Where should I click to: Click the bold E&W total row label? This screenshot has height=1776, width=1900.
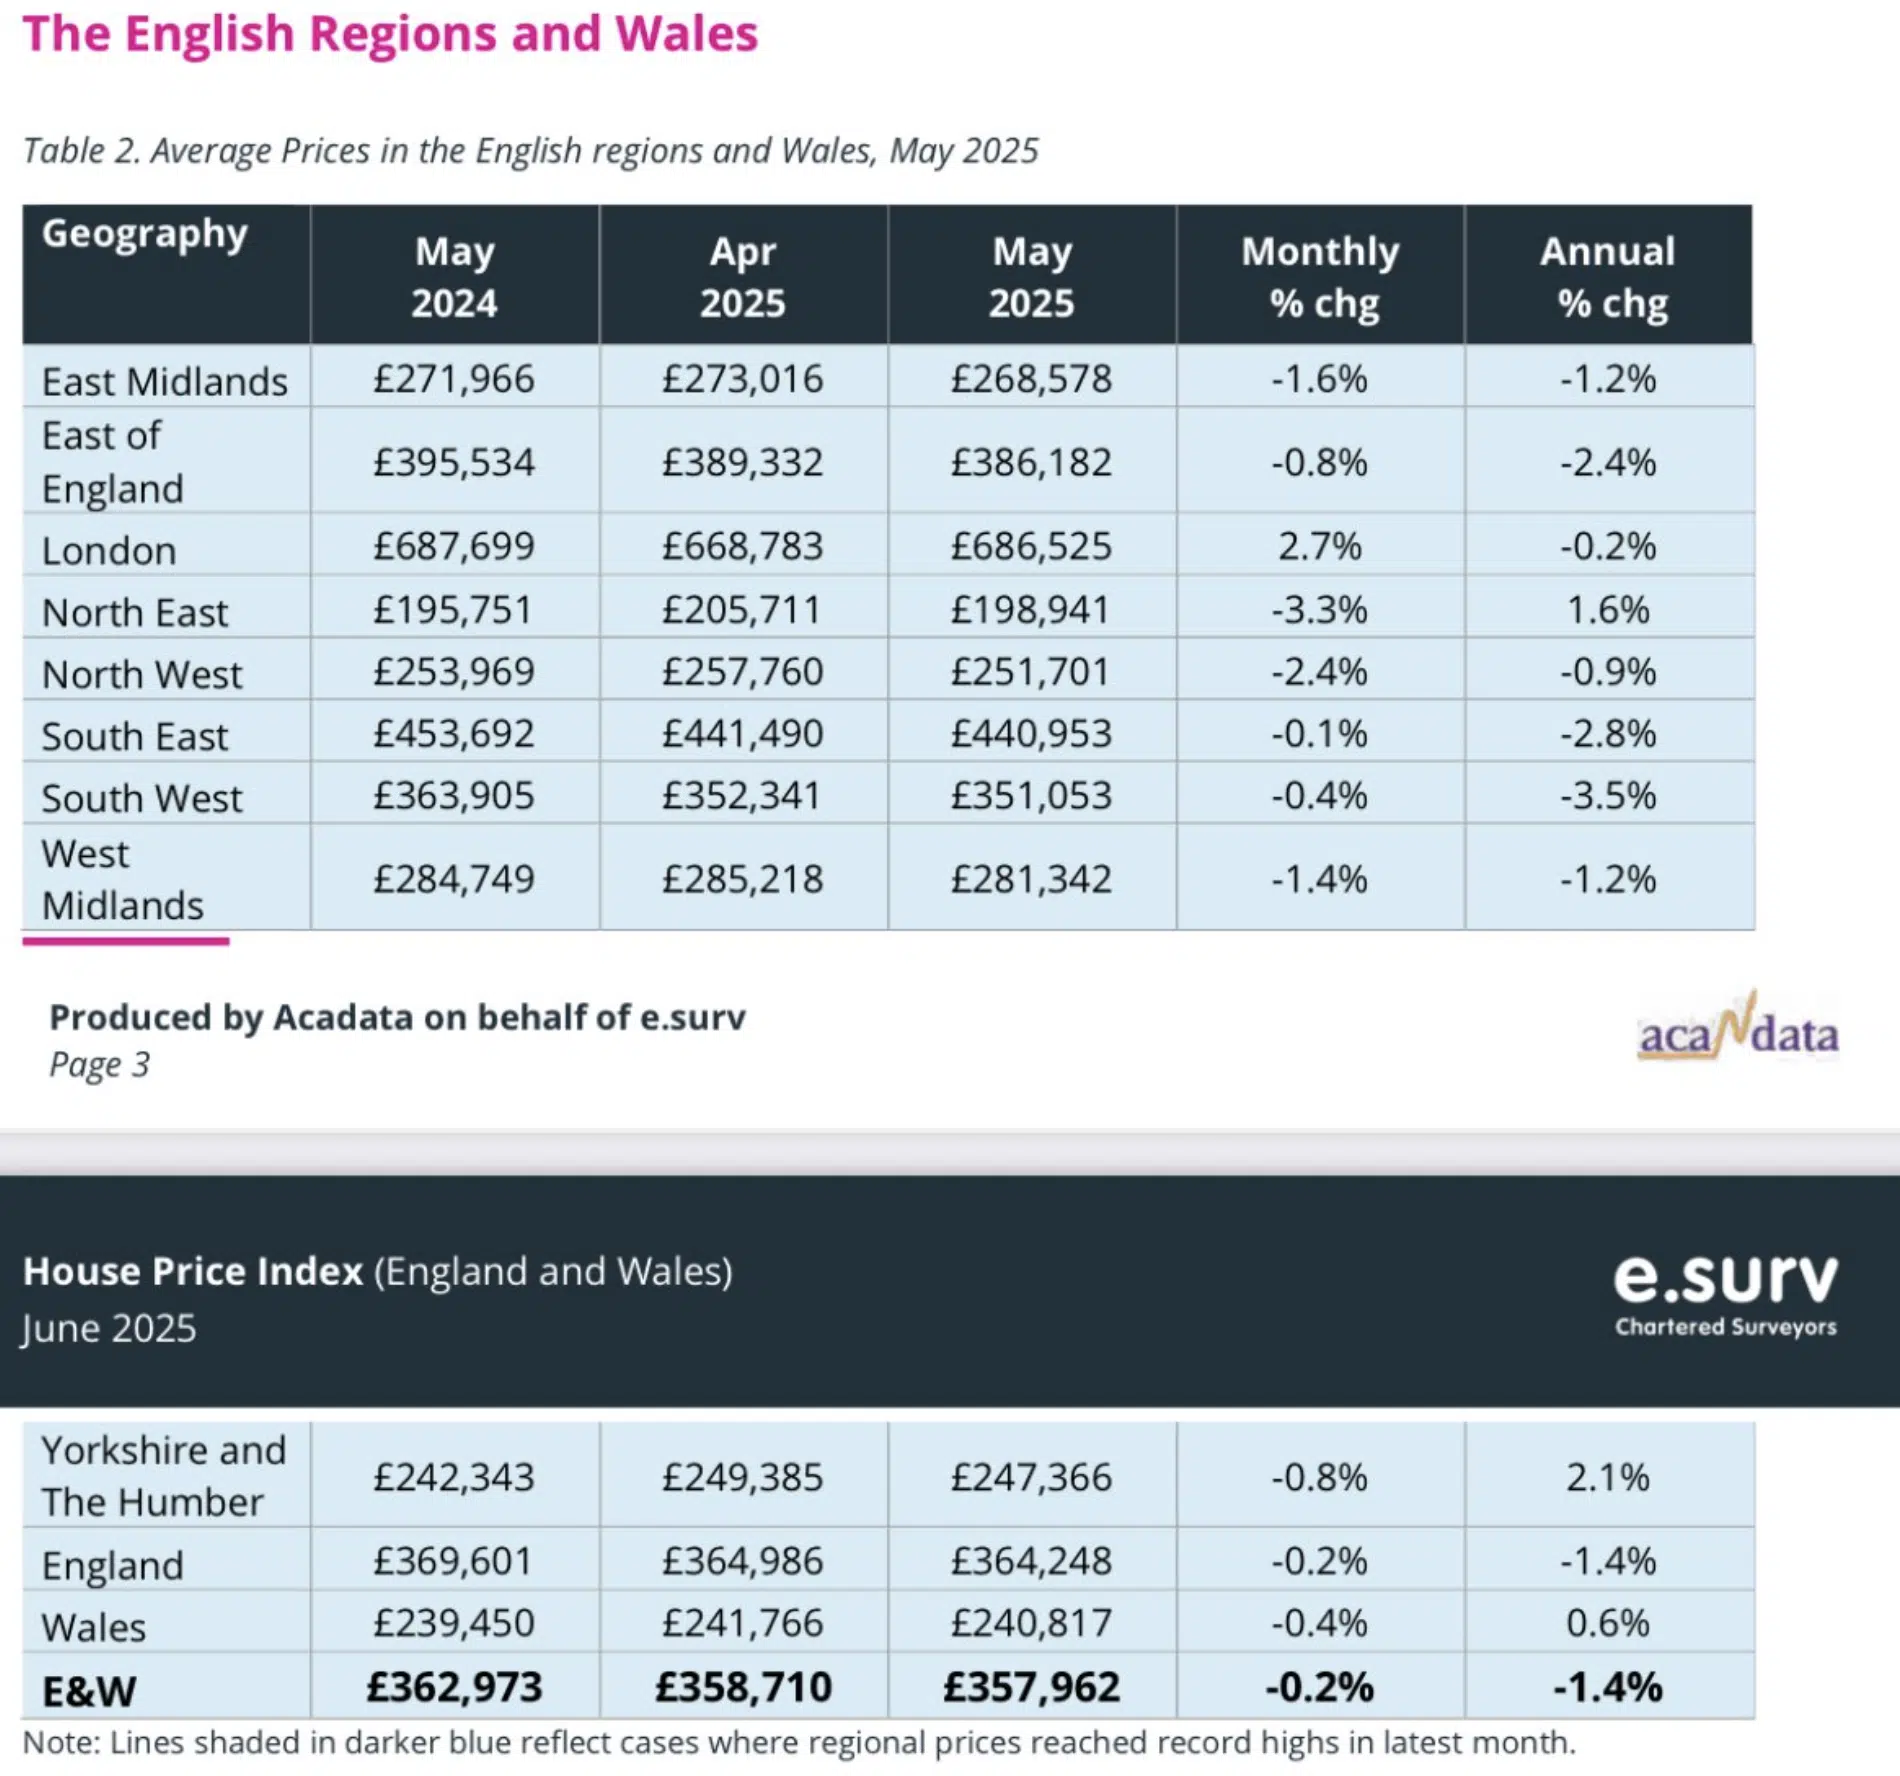pos(89,1691)
